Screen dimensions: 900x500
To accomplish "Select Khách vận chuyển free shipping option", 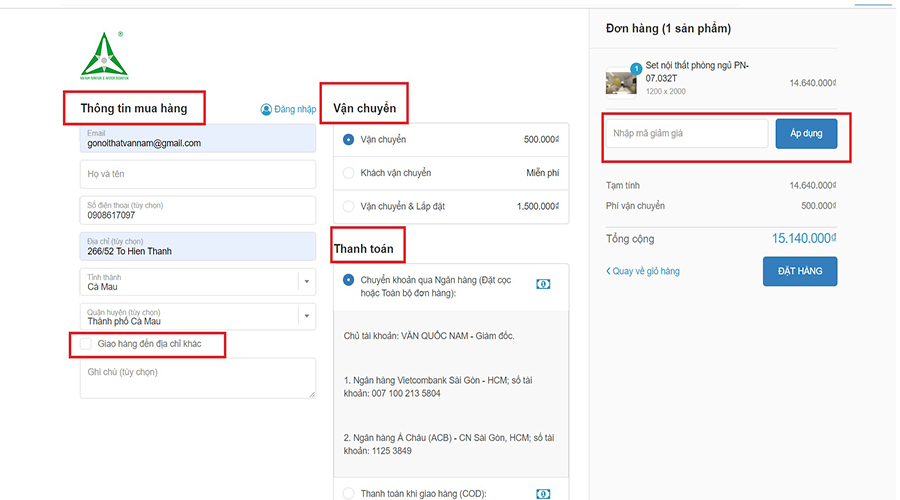I will point(348,173).
